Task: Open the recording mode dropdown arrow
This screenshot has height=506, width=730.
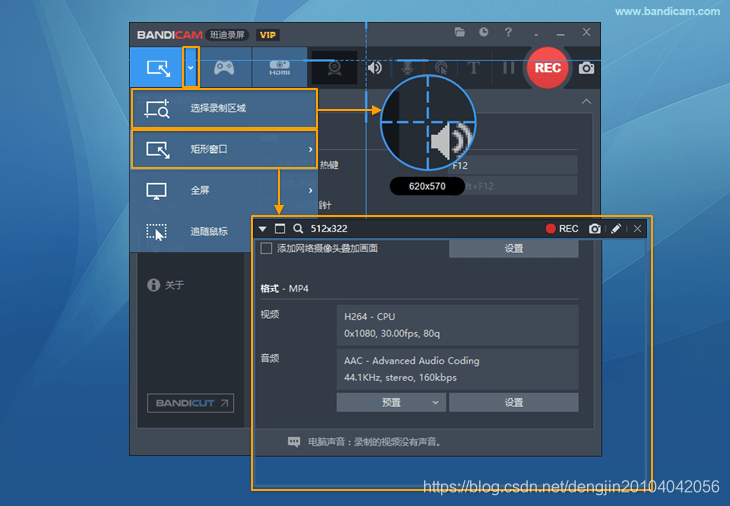Action: tap(190, 67)
